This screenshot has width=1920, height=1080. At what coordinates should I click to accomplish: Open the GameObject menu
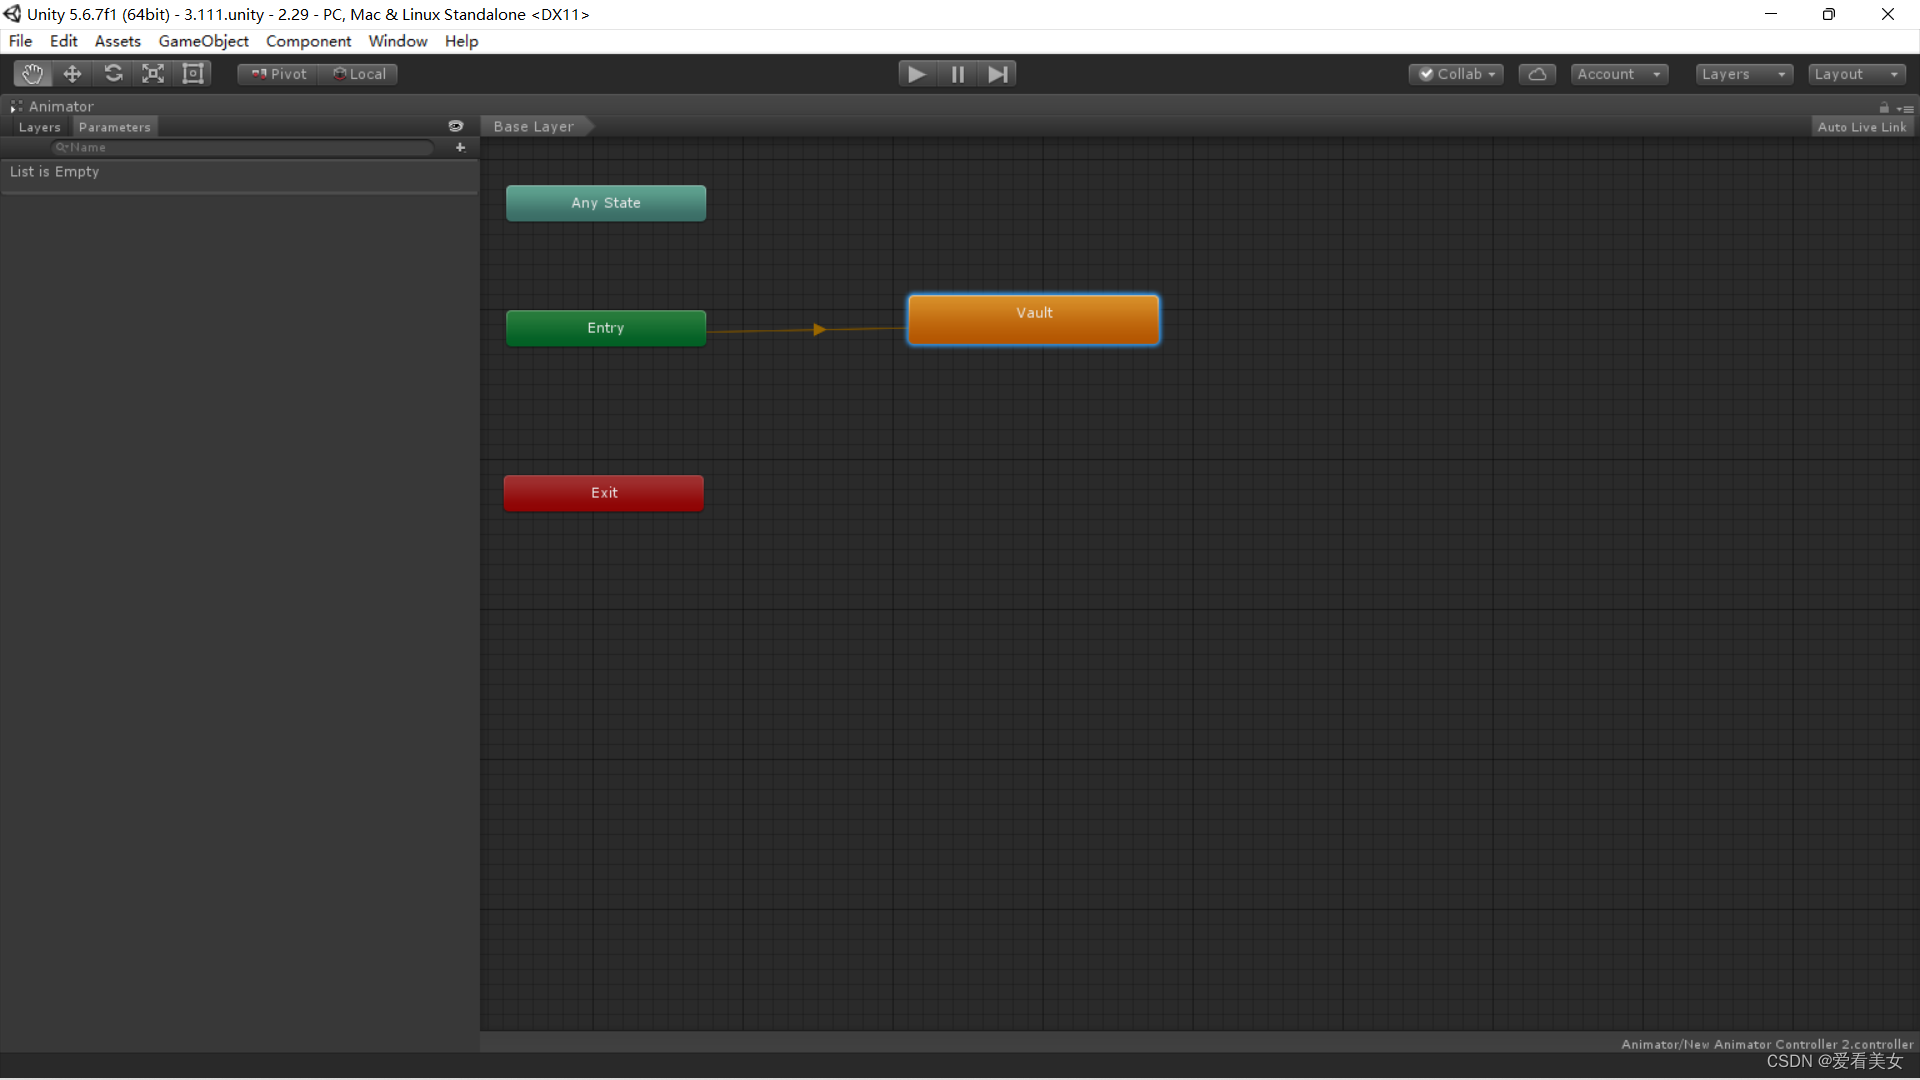pos(203,41)
